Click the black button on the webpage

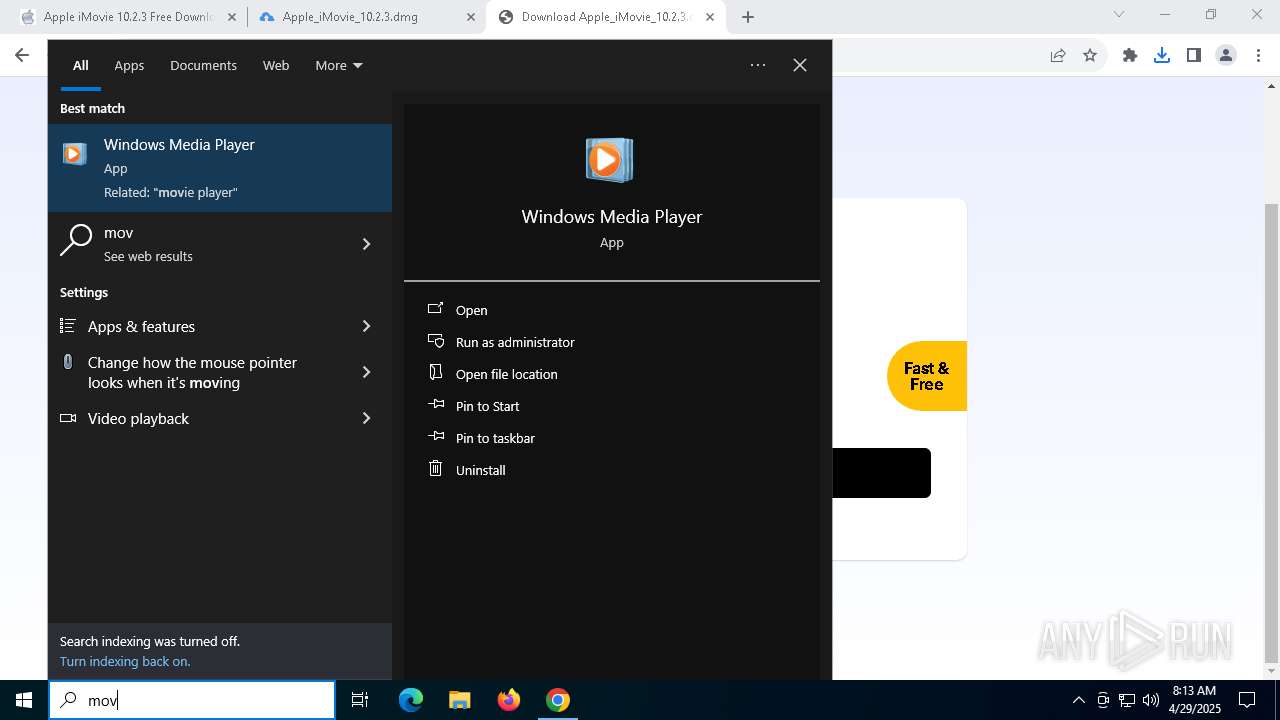tap(881, 473)
